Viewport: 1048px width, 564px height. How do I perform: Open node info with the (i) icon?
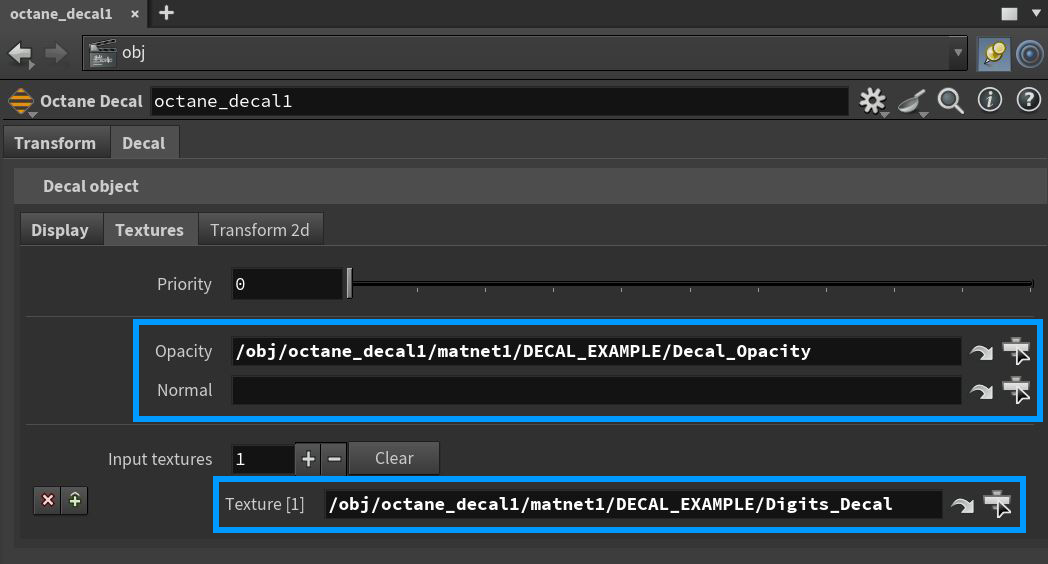tap(990, 100)
